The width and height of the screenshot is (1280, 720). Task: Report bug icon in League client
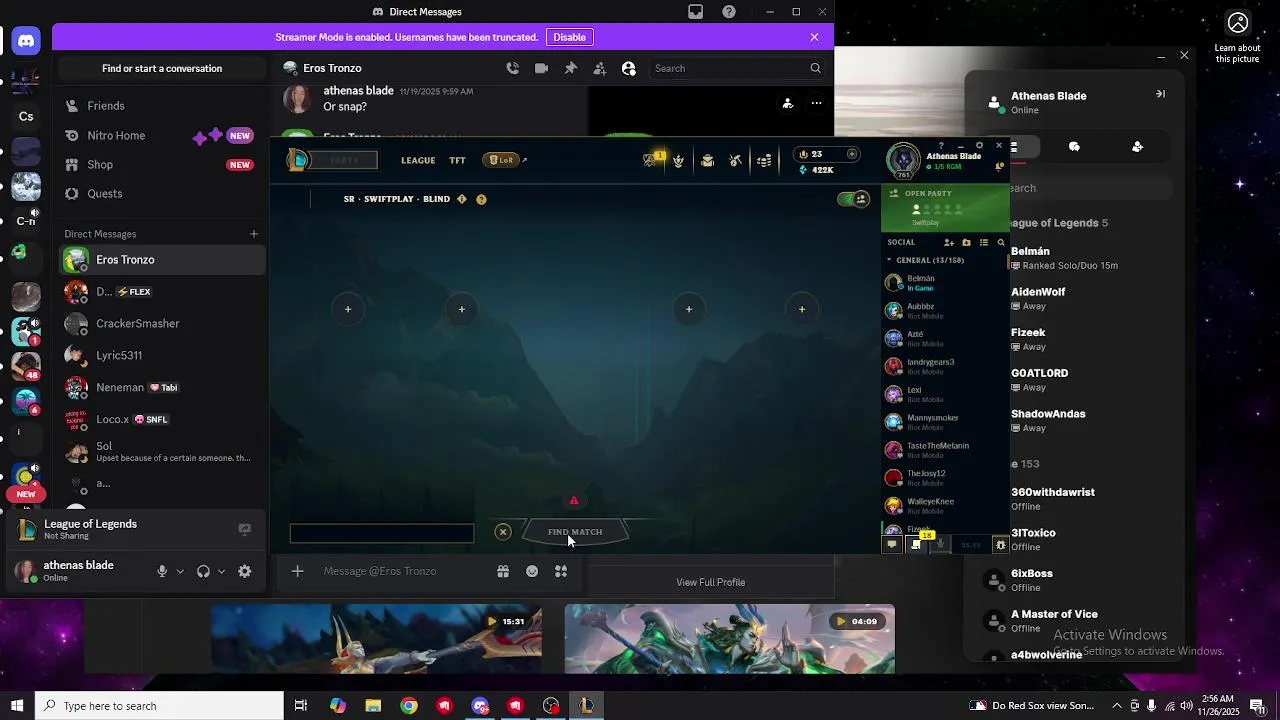pos(1000,544)
